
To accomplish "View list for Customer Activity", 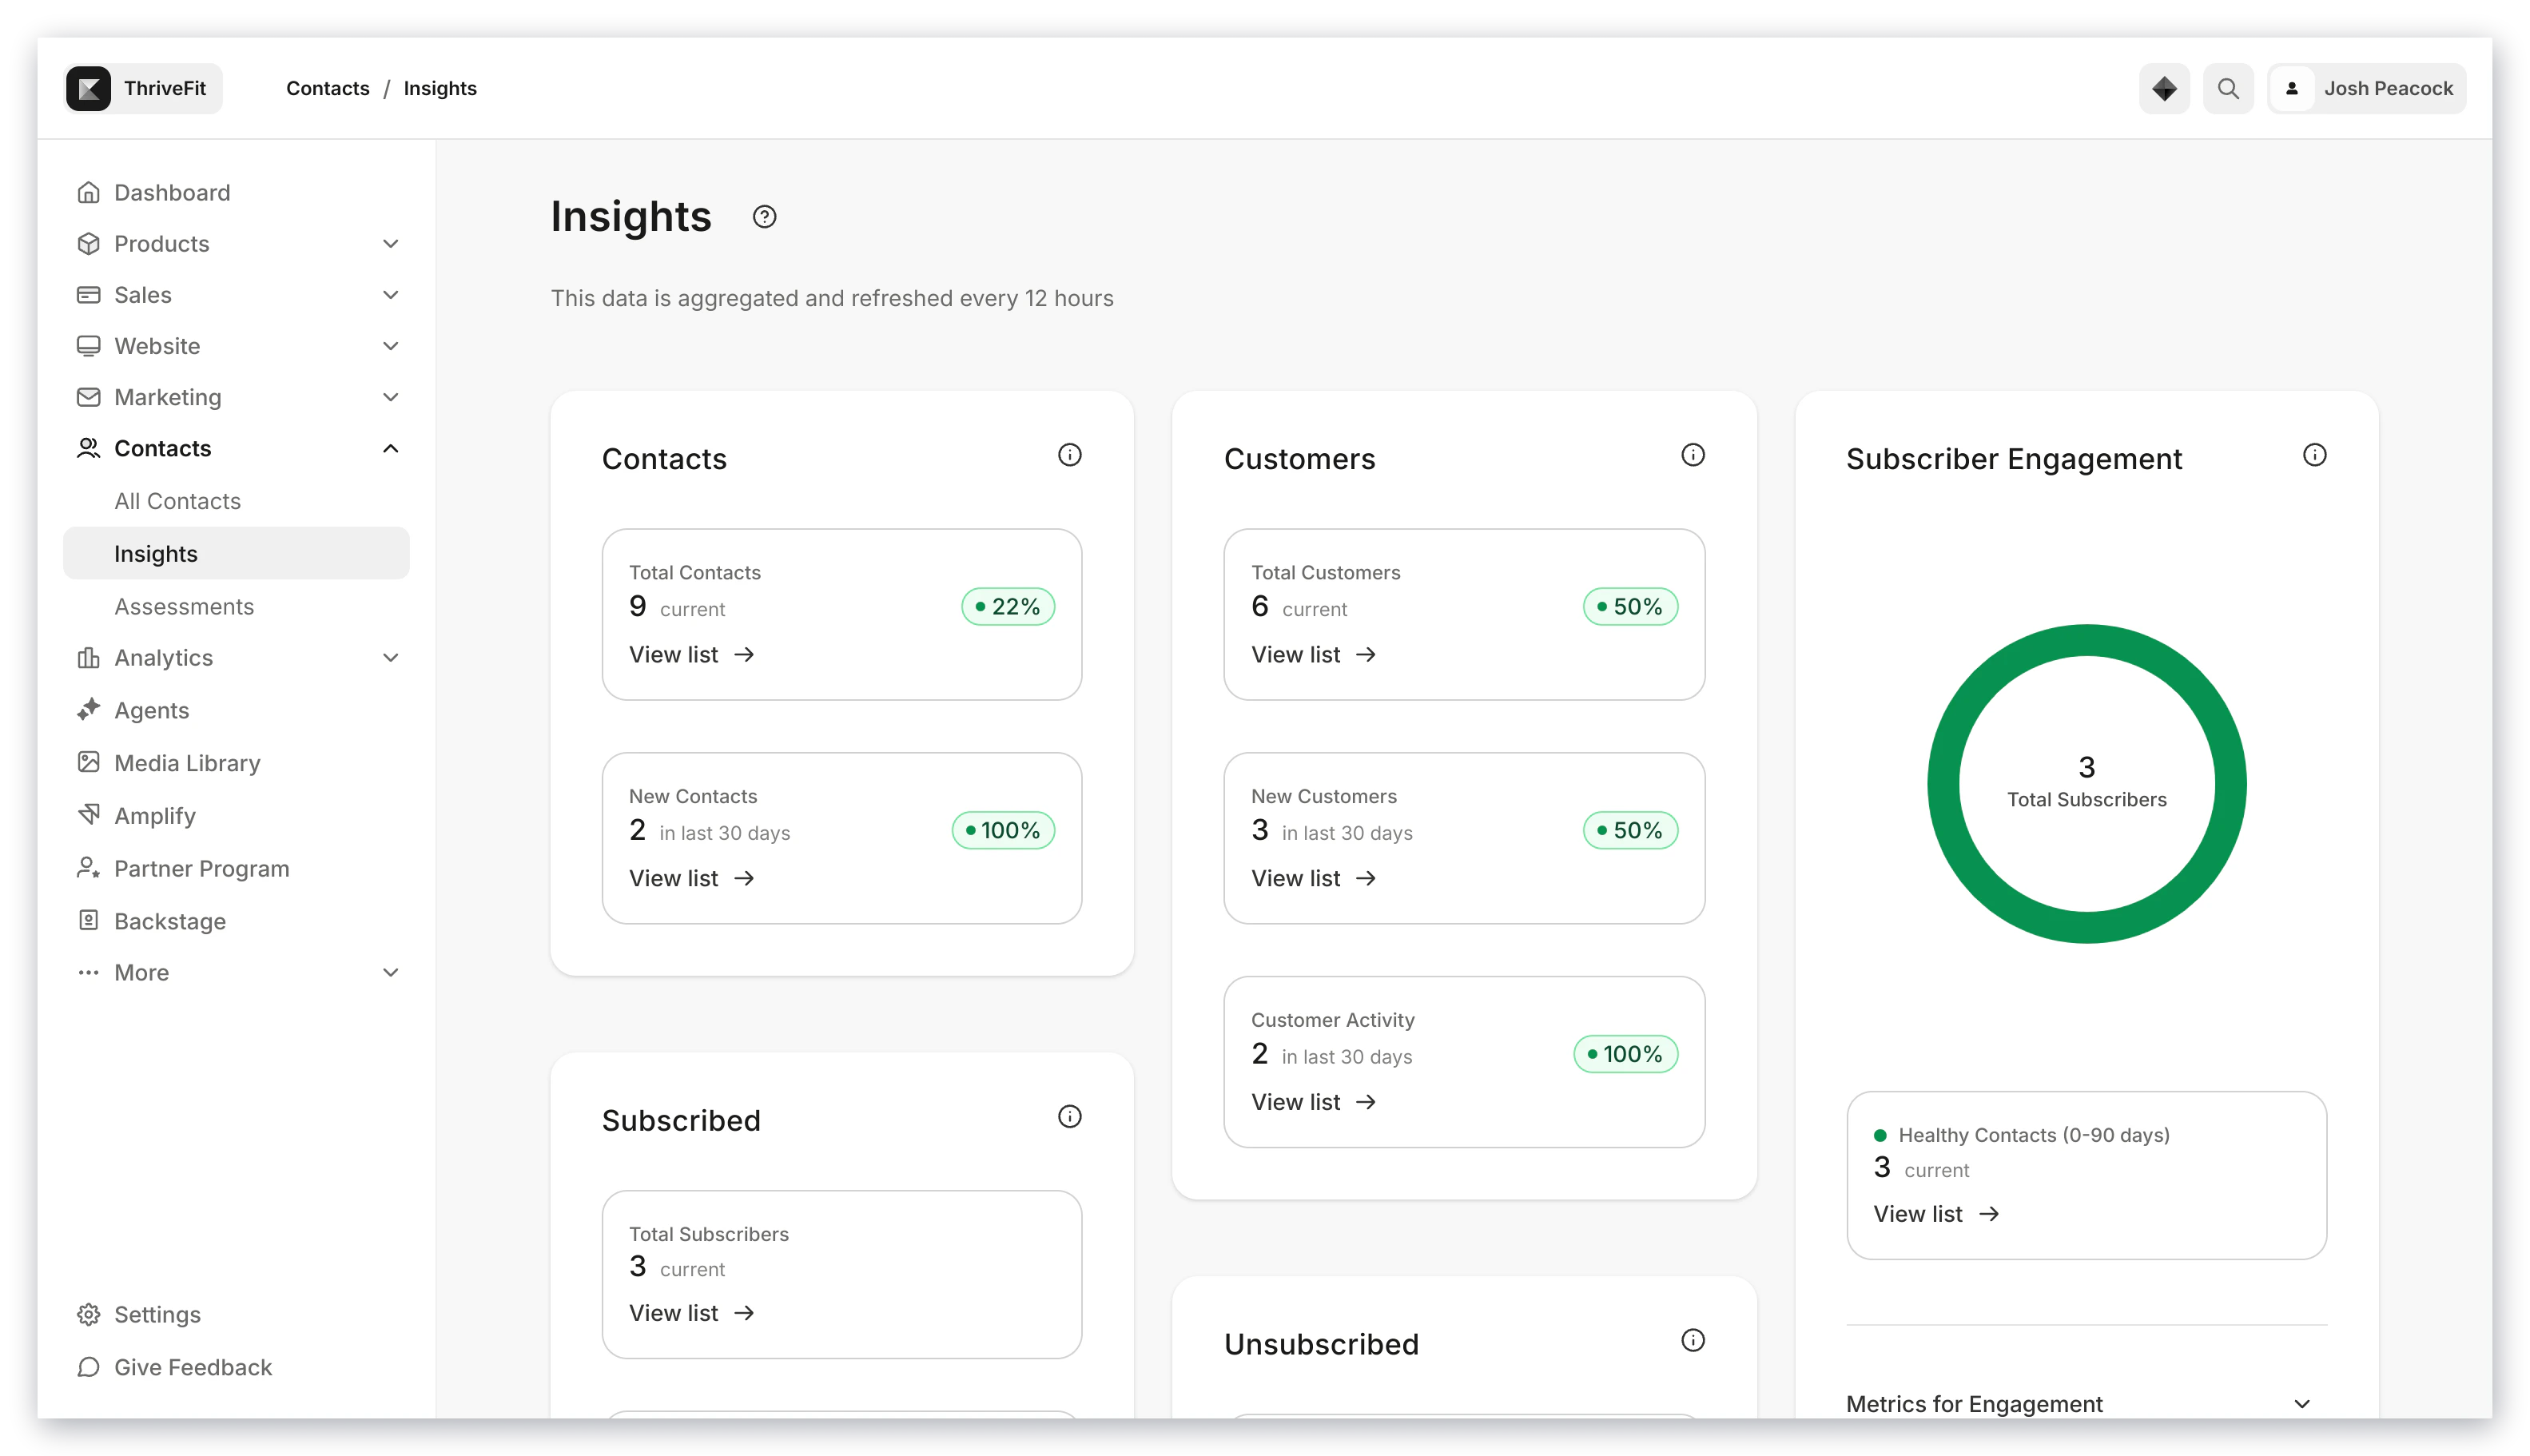I will click(x=1313, y=1102).
